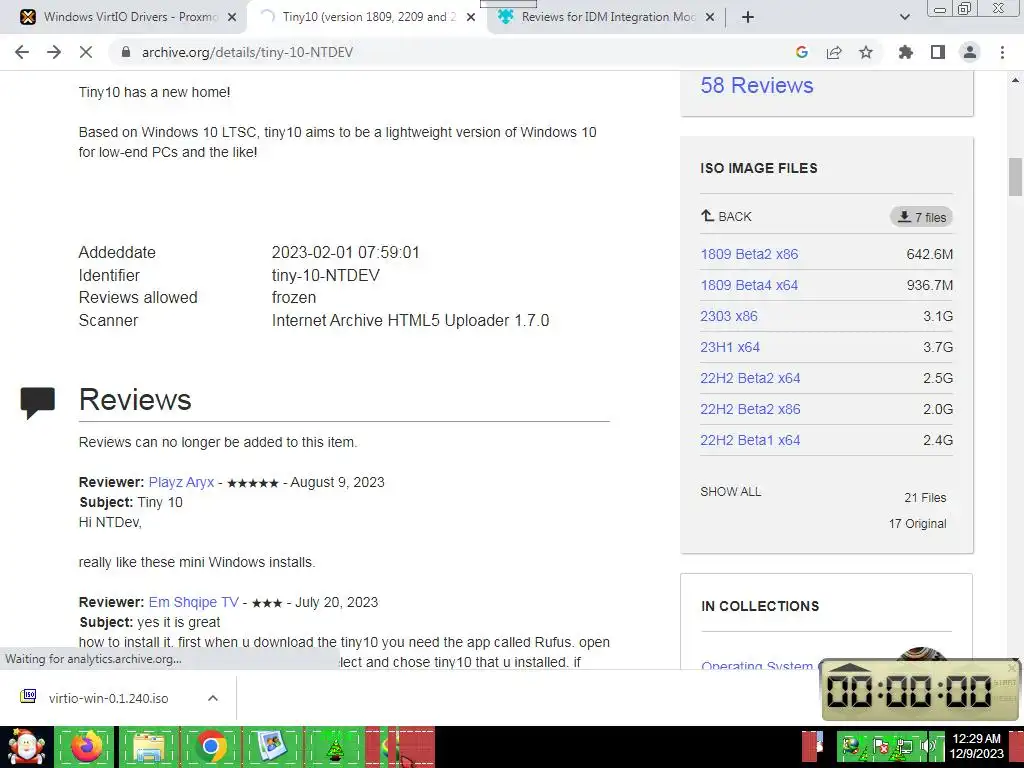
Task: Open the Extensions puzzle icon
Action: pyautogui.click(x=906, y=52)
